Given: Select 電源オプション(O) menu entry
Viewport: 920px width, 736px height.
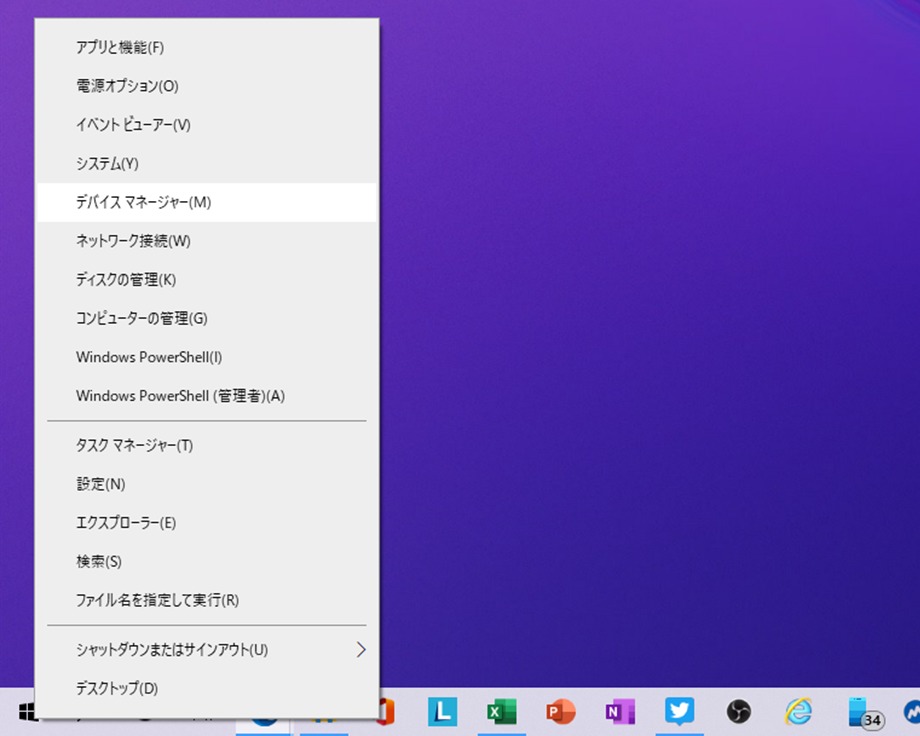Looking at the screenshot, I should pyautogui.click(x=207, y=86).
